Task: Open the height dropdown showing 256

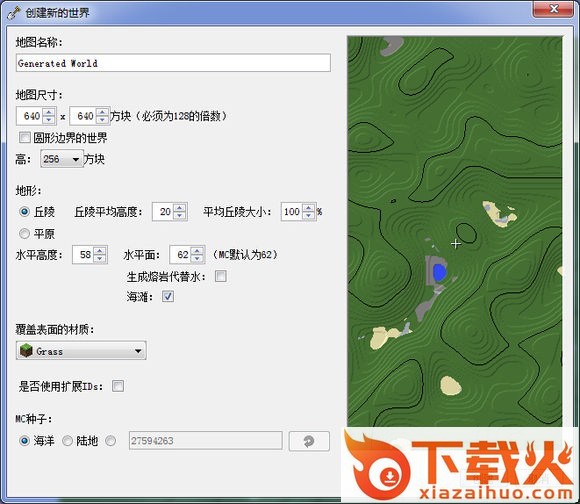Action: pyautogui.click(x=62, y=159)
